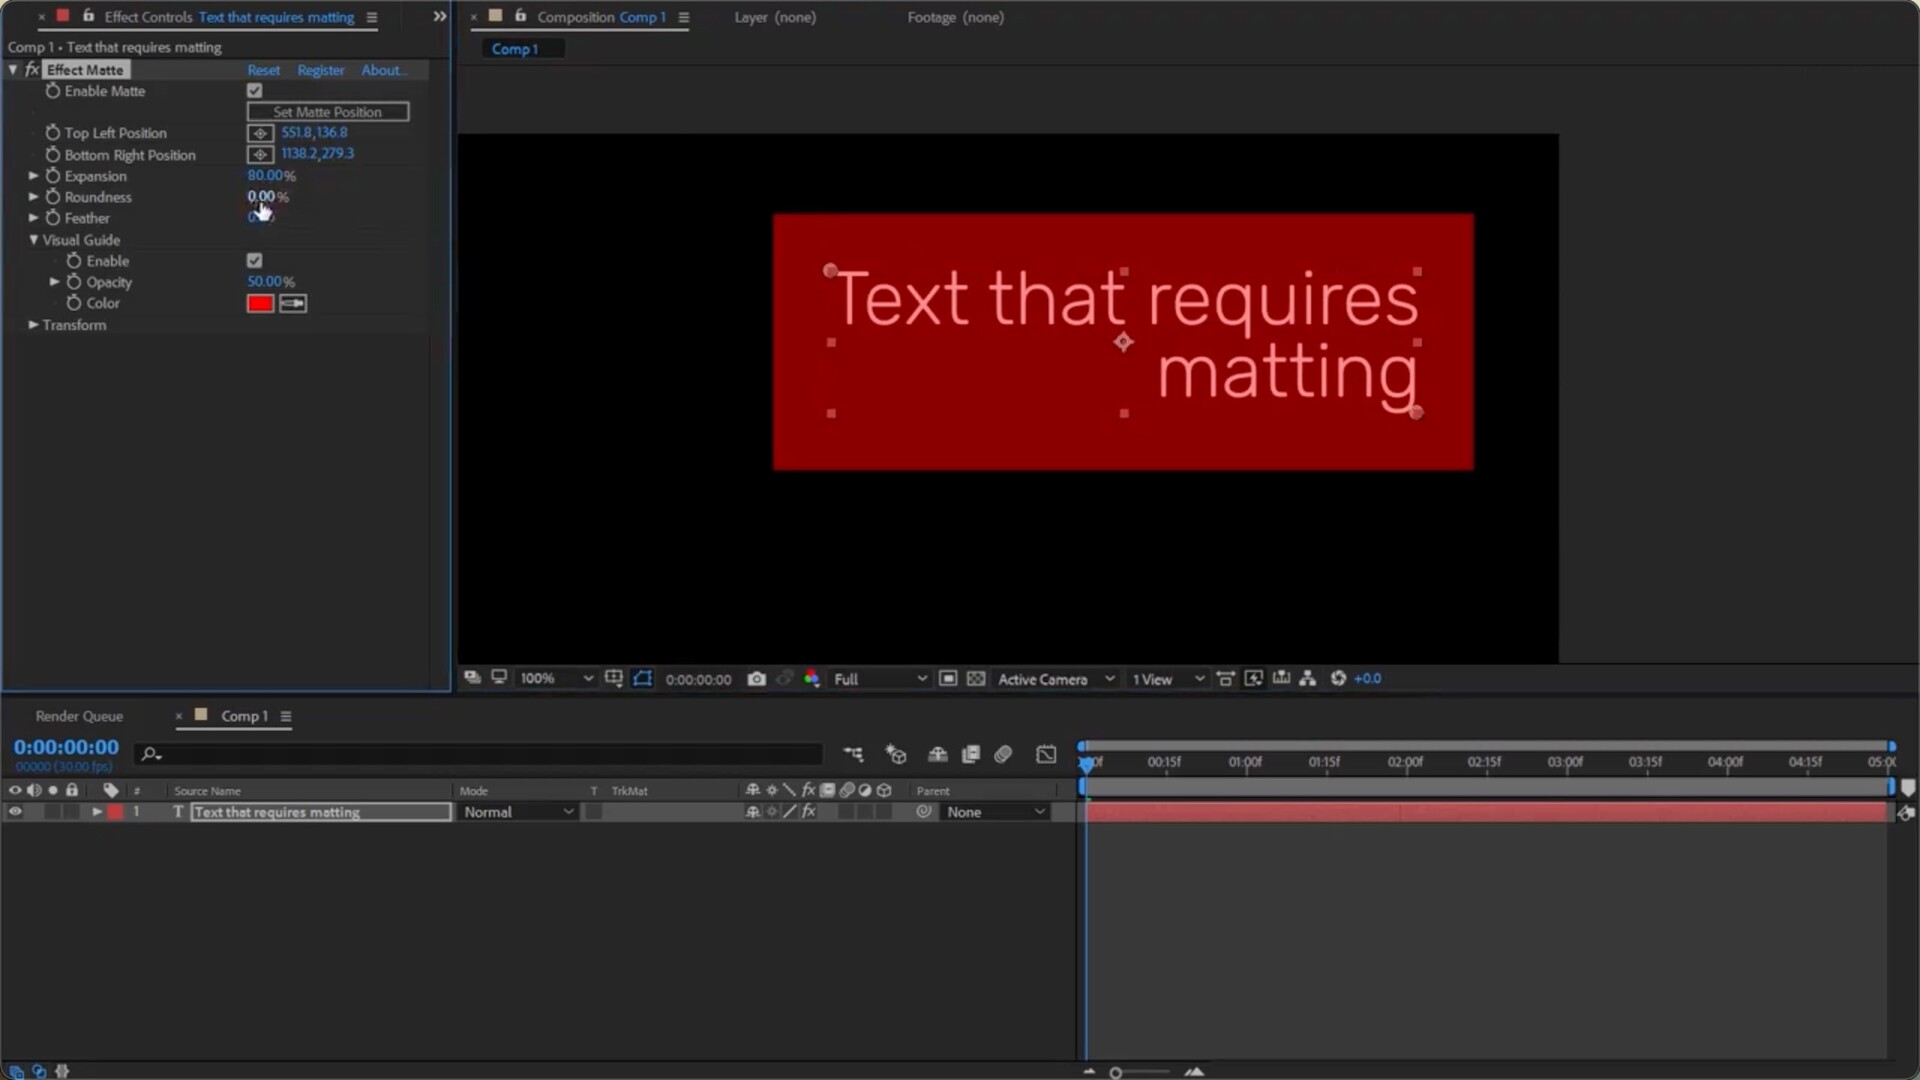1920x1080 pixels.
Task: Switch to the Render Queue tab
Action: [x=79, y=716]
